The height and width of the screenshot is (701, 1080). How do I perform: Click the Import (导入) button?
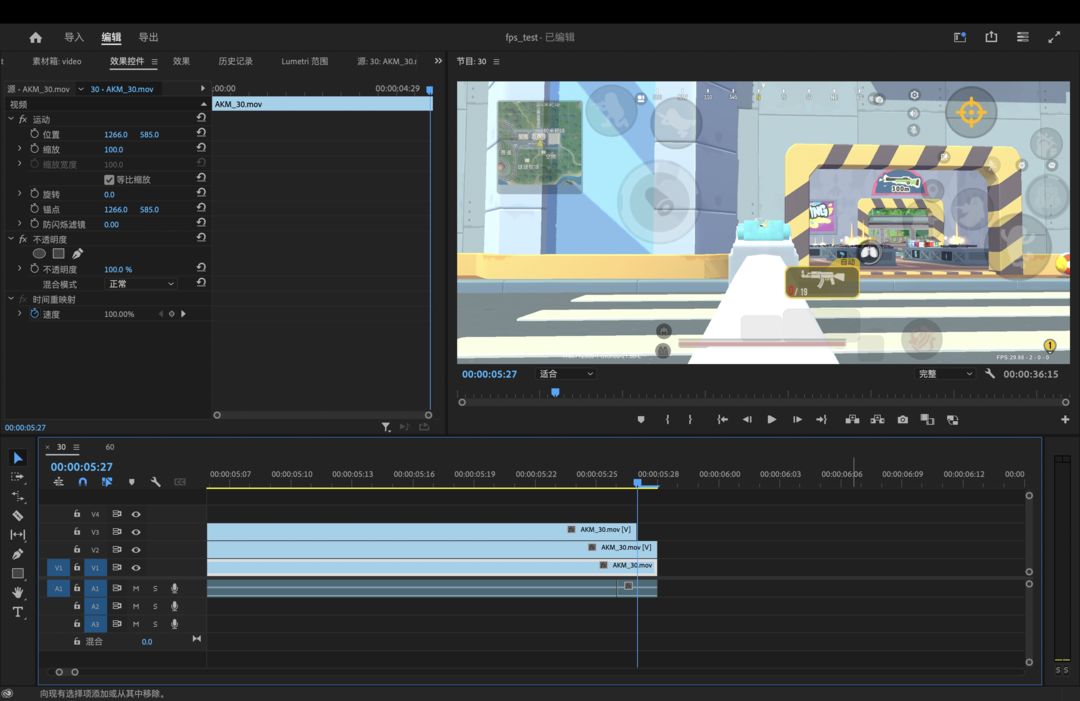coord(74,38)
